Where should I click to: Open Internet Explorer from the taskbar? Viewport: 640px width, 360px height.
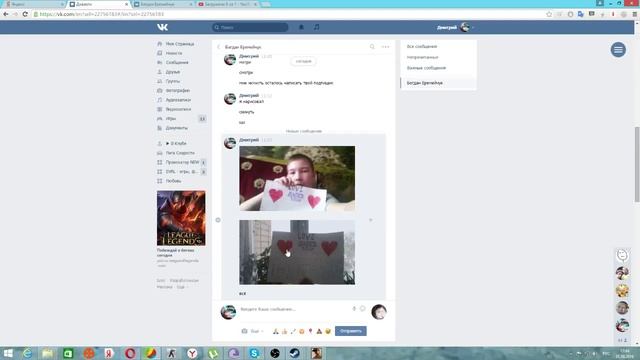[27, 353]
